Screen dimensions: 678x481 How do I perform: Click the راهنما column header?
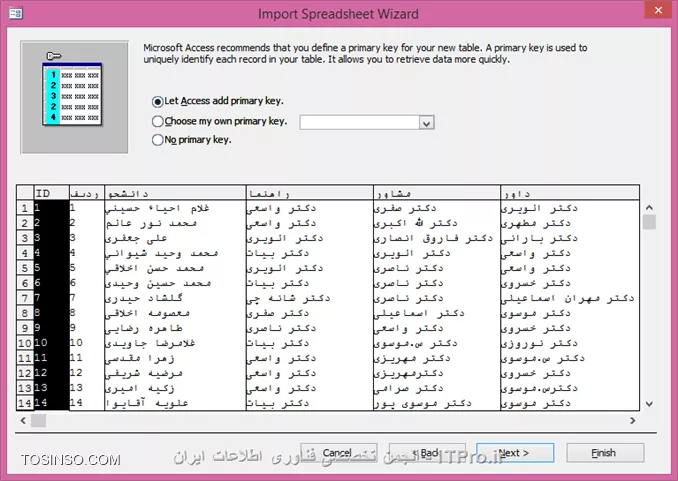tap(310, 193)
